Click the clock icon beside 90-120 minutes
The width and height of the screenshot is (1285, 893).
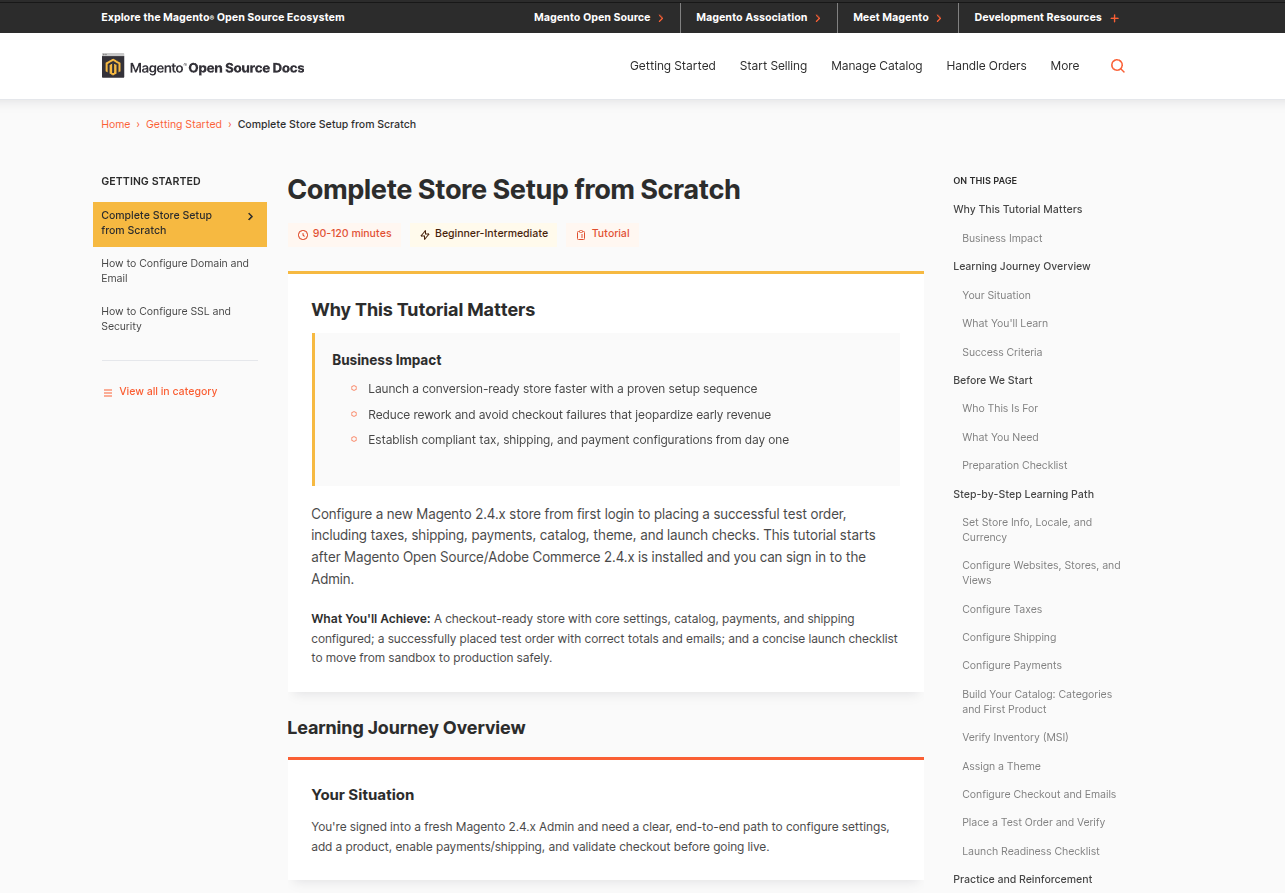pos(303,234)
